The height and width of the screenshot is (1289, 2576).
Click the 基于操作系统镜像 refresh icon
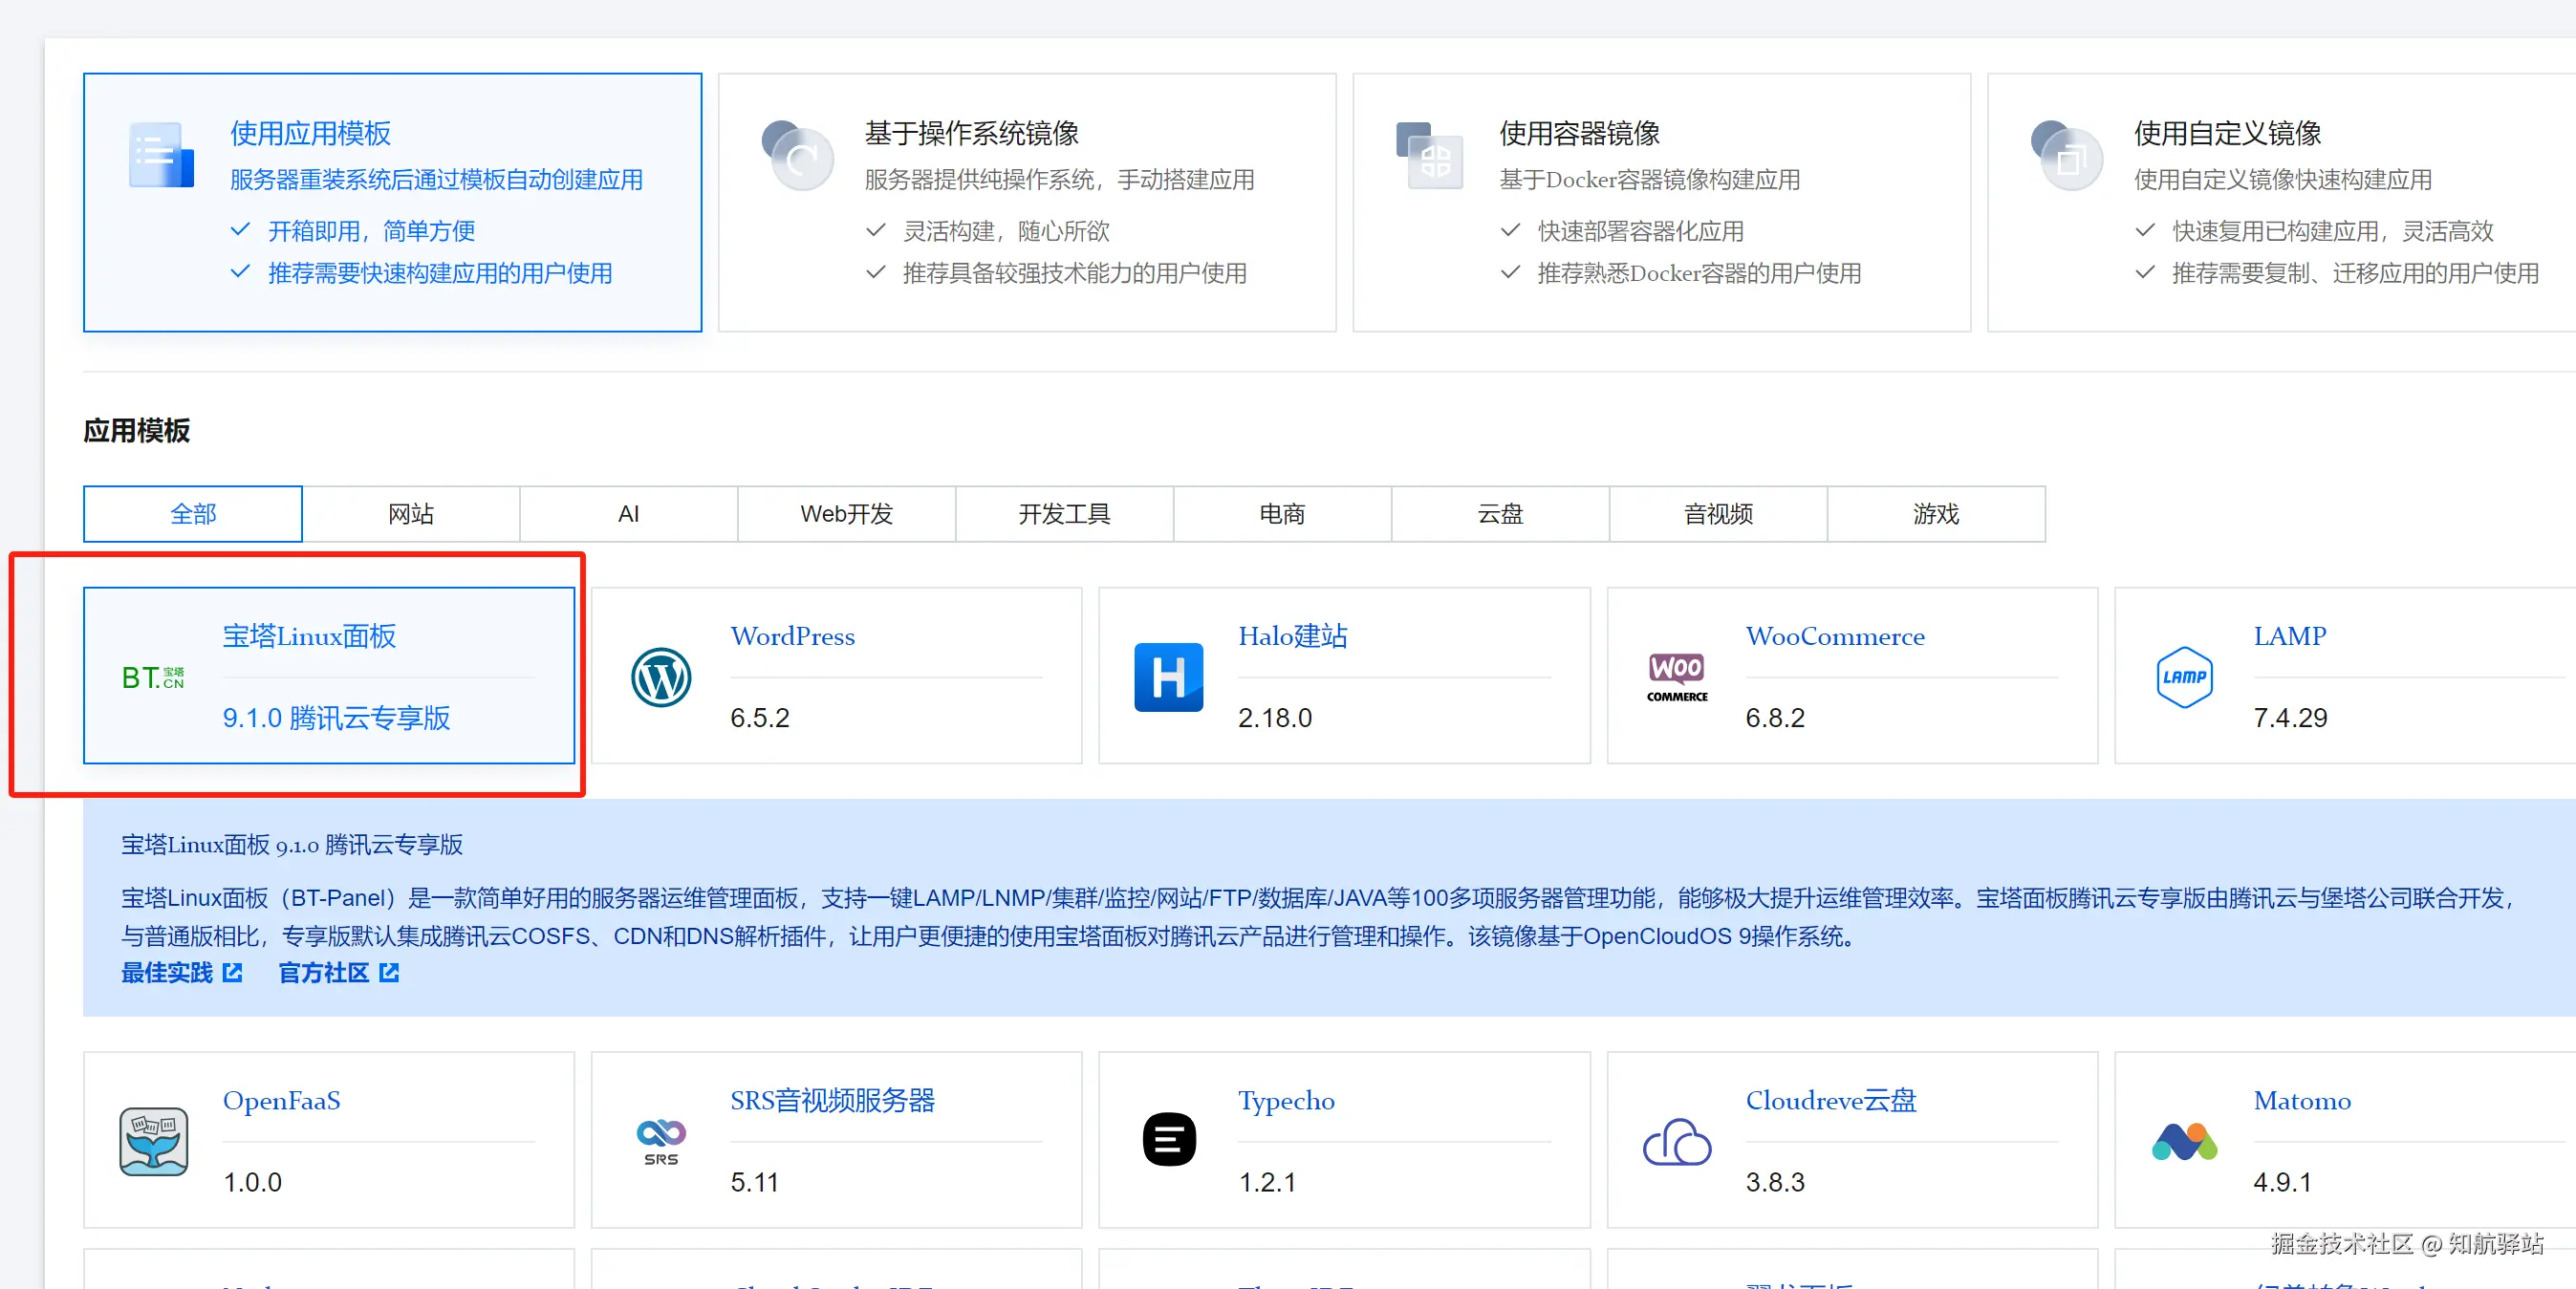tap(797, 155)
